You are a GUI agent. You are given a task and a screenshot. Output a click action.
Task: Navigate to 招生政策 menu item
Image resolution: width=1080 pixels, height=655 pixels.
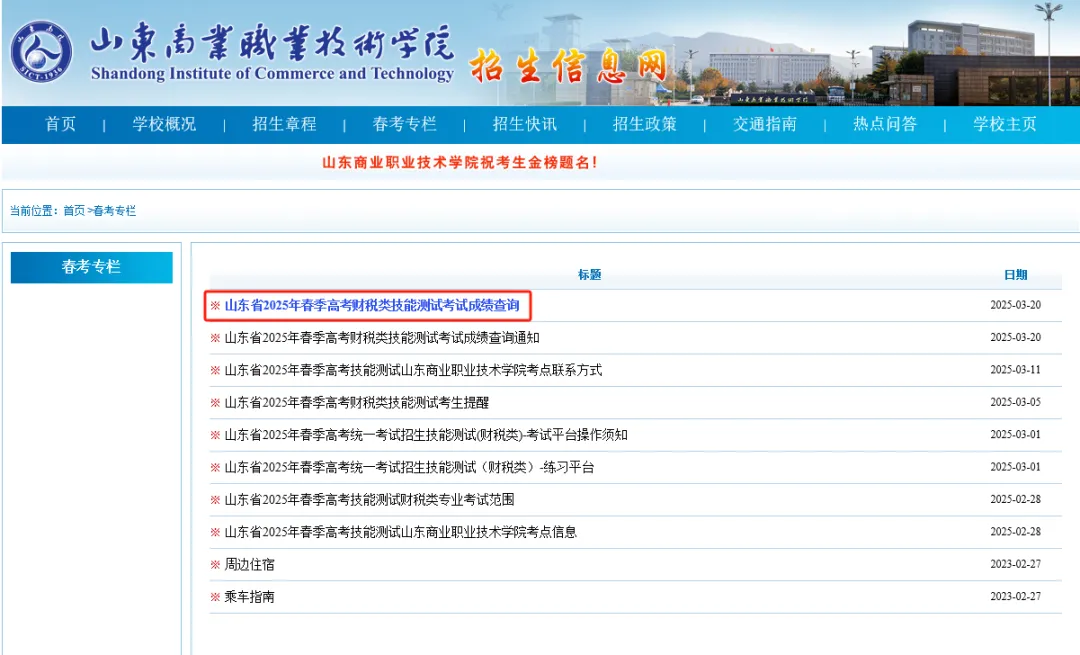pos(644,125)
